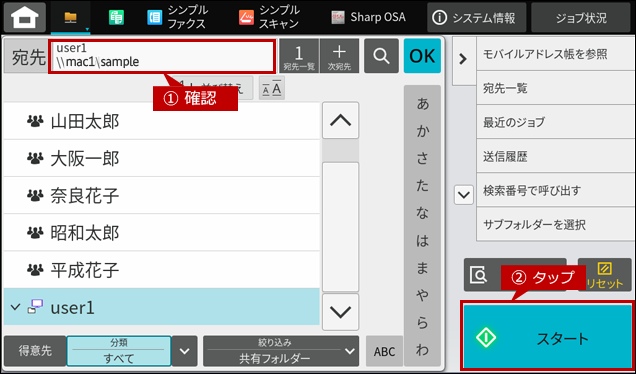Open the network folder mode icon
Screen dimensions: 636x374
(71, 17)
